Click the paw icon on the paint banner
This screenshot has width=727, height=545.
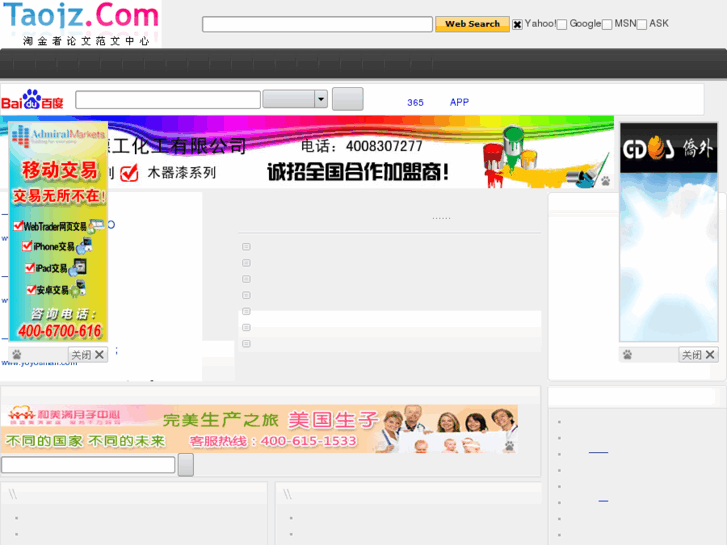tap(606, 181)
